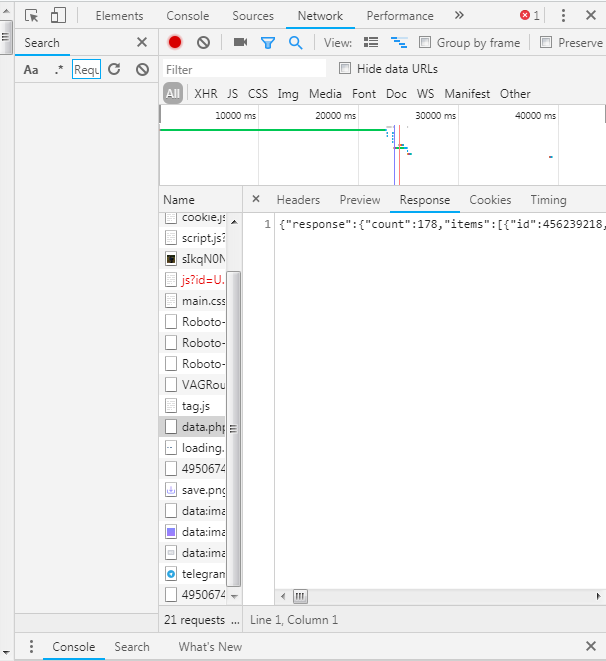This screenshot has width=606, height=661.
Task: Filter requests by WS
Action: (x=425, y=94)
